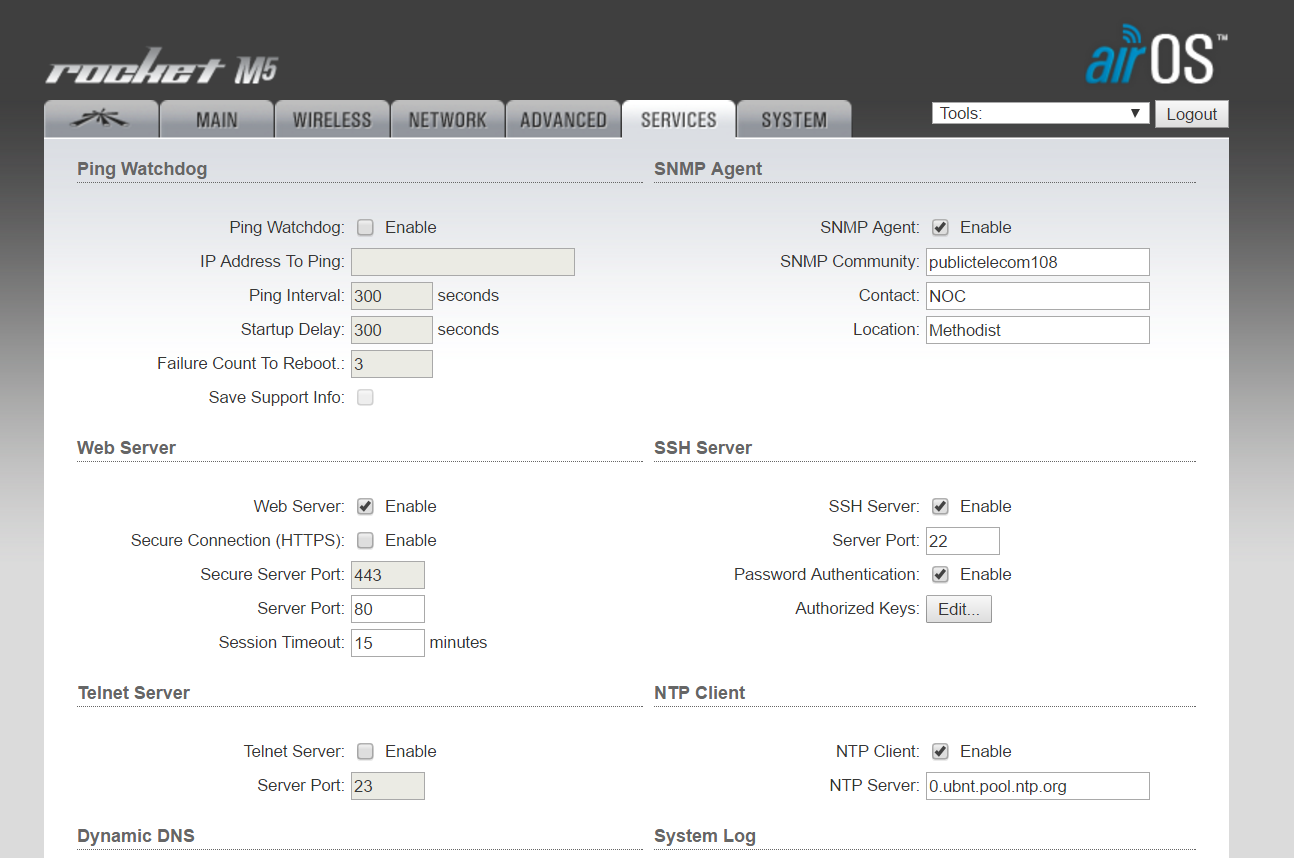
Task: Enable the Ping Watchdog checkbox
Action: click(366, 228)
